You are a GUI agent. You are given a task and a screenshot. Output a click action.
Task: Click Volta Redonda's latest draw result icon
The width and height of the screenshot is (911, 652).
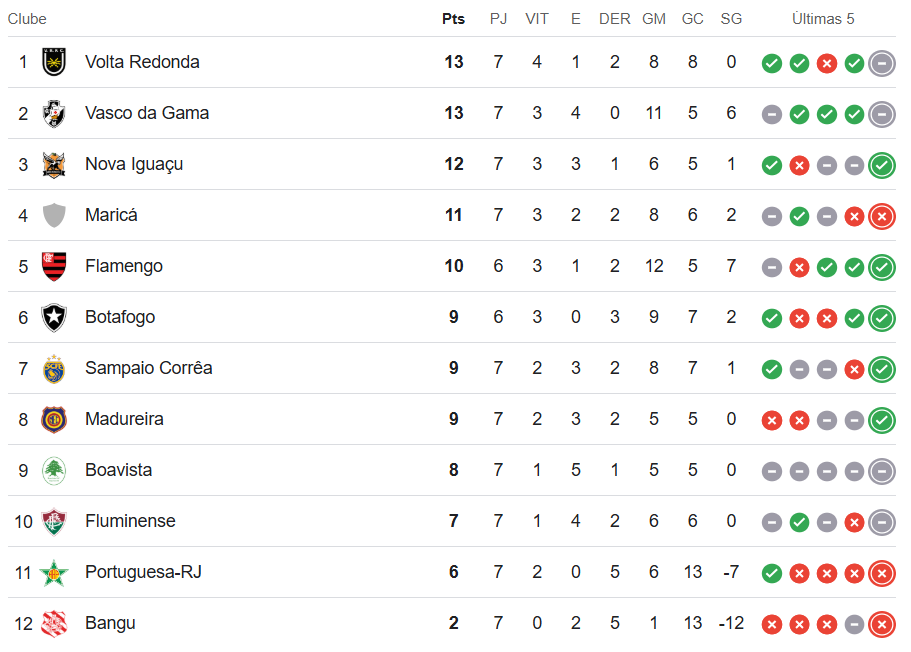pos(881,63)
